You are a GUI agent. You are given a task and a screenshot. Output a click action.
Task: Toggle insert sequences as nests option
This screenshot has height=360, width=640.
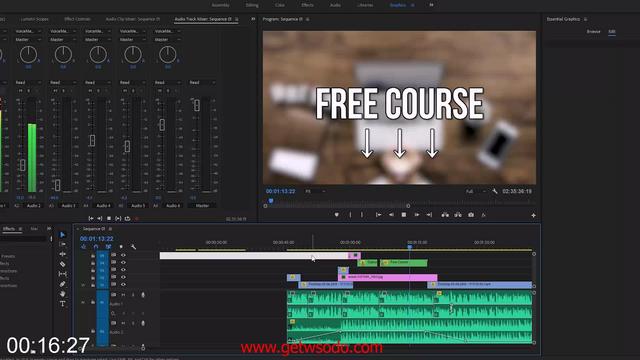tap(83, 247)
